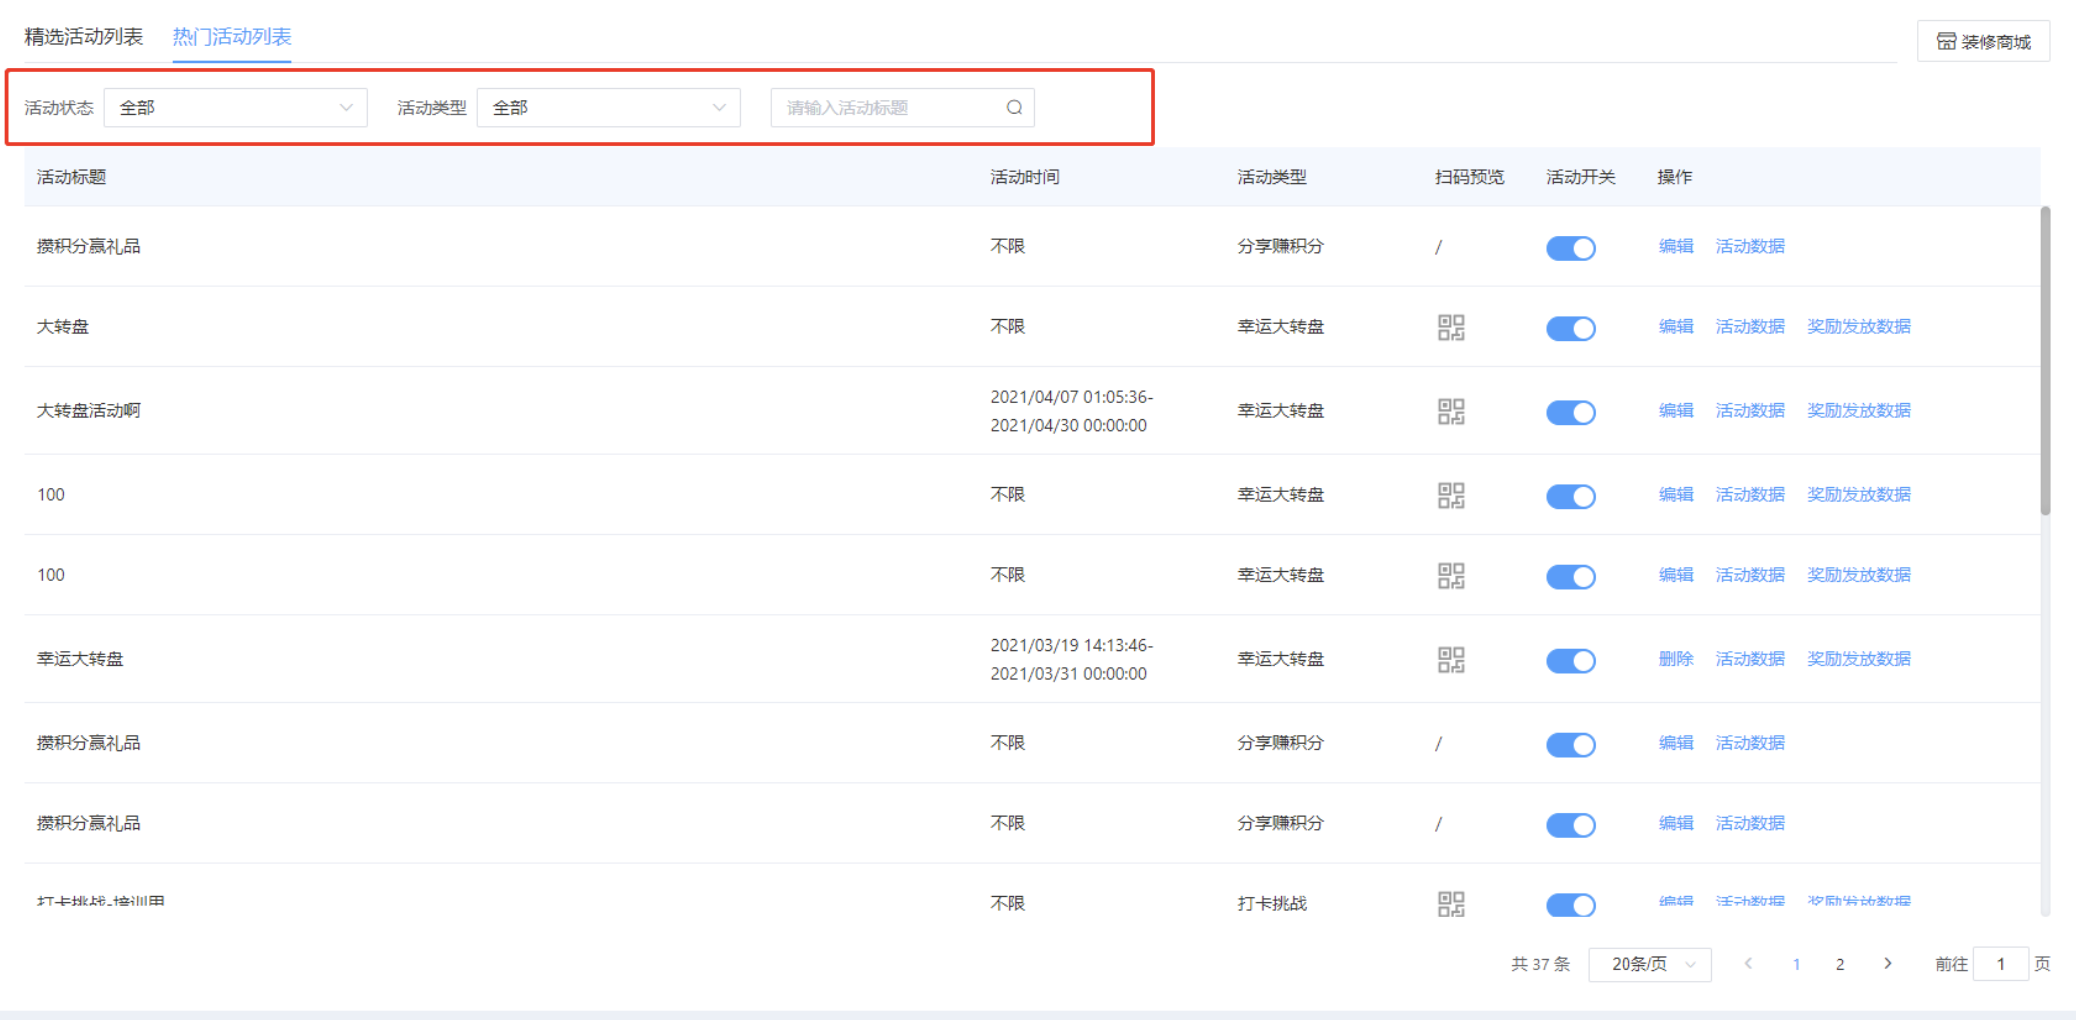Click the table's vertical scrollbar thumb

click(2045, 360)
